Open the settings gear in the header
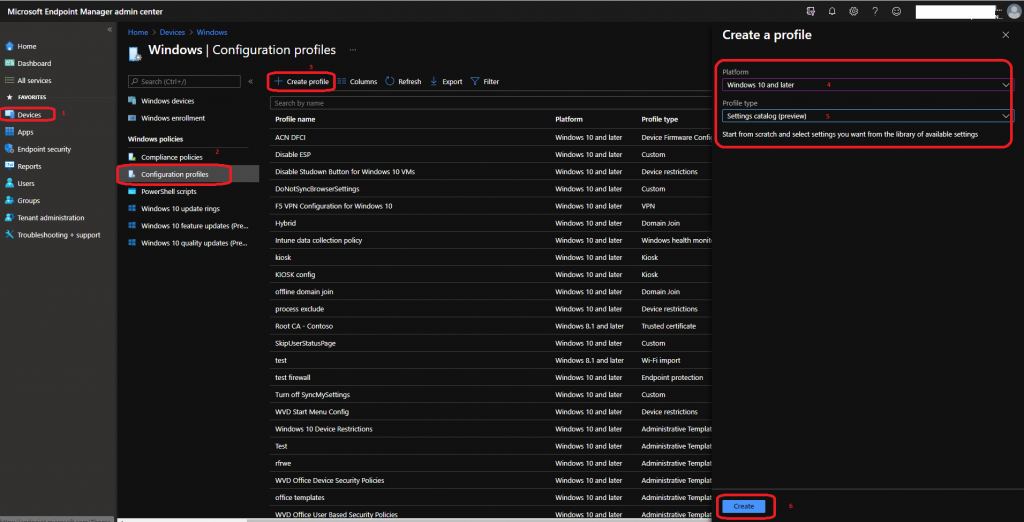Image resolution: width=1024 pixels, height=522 pixels. pos(854,11)
